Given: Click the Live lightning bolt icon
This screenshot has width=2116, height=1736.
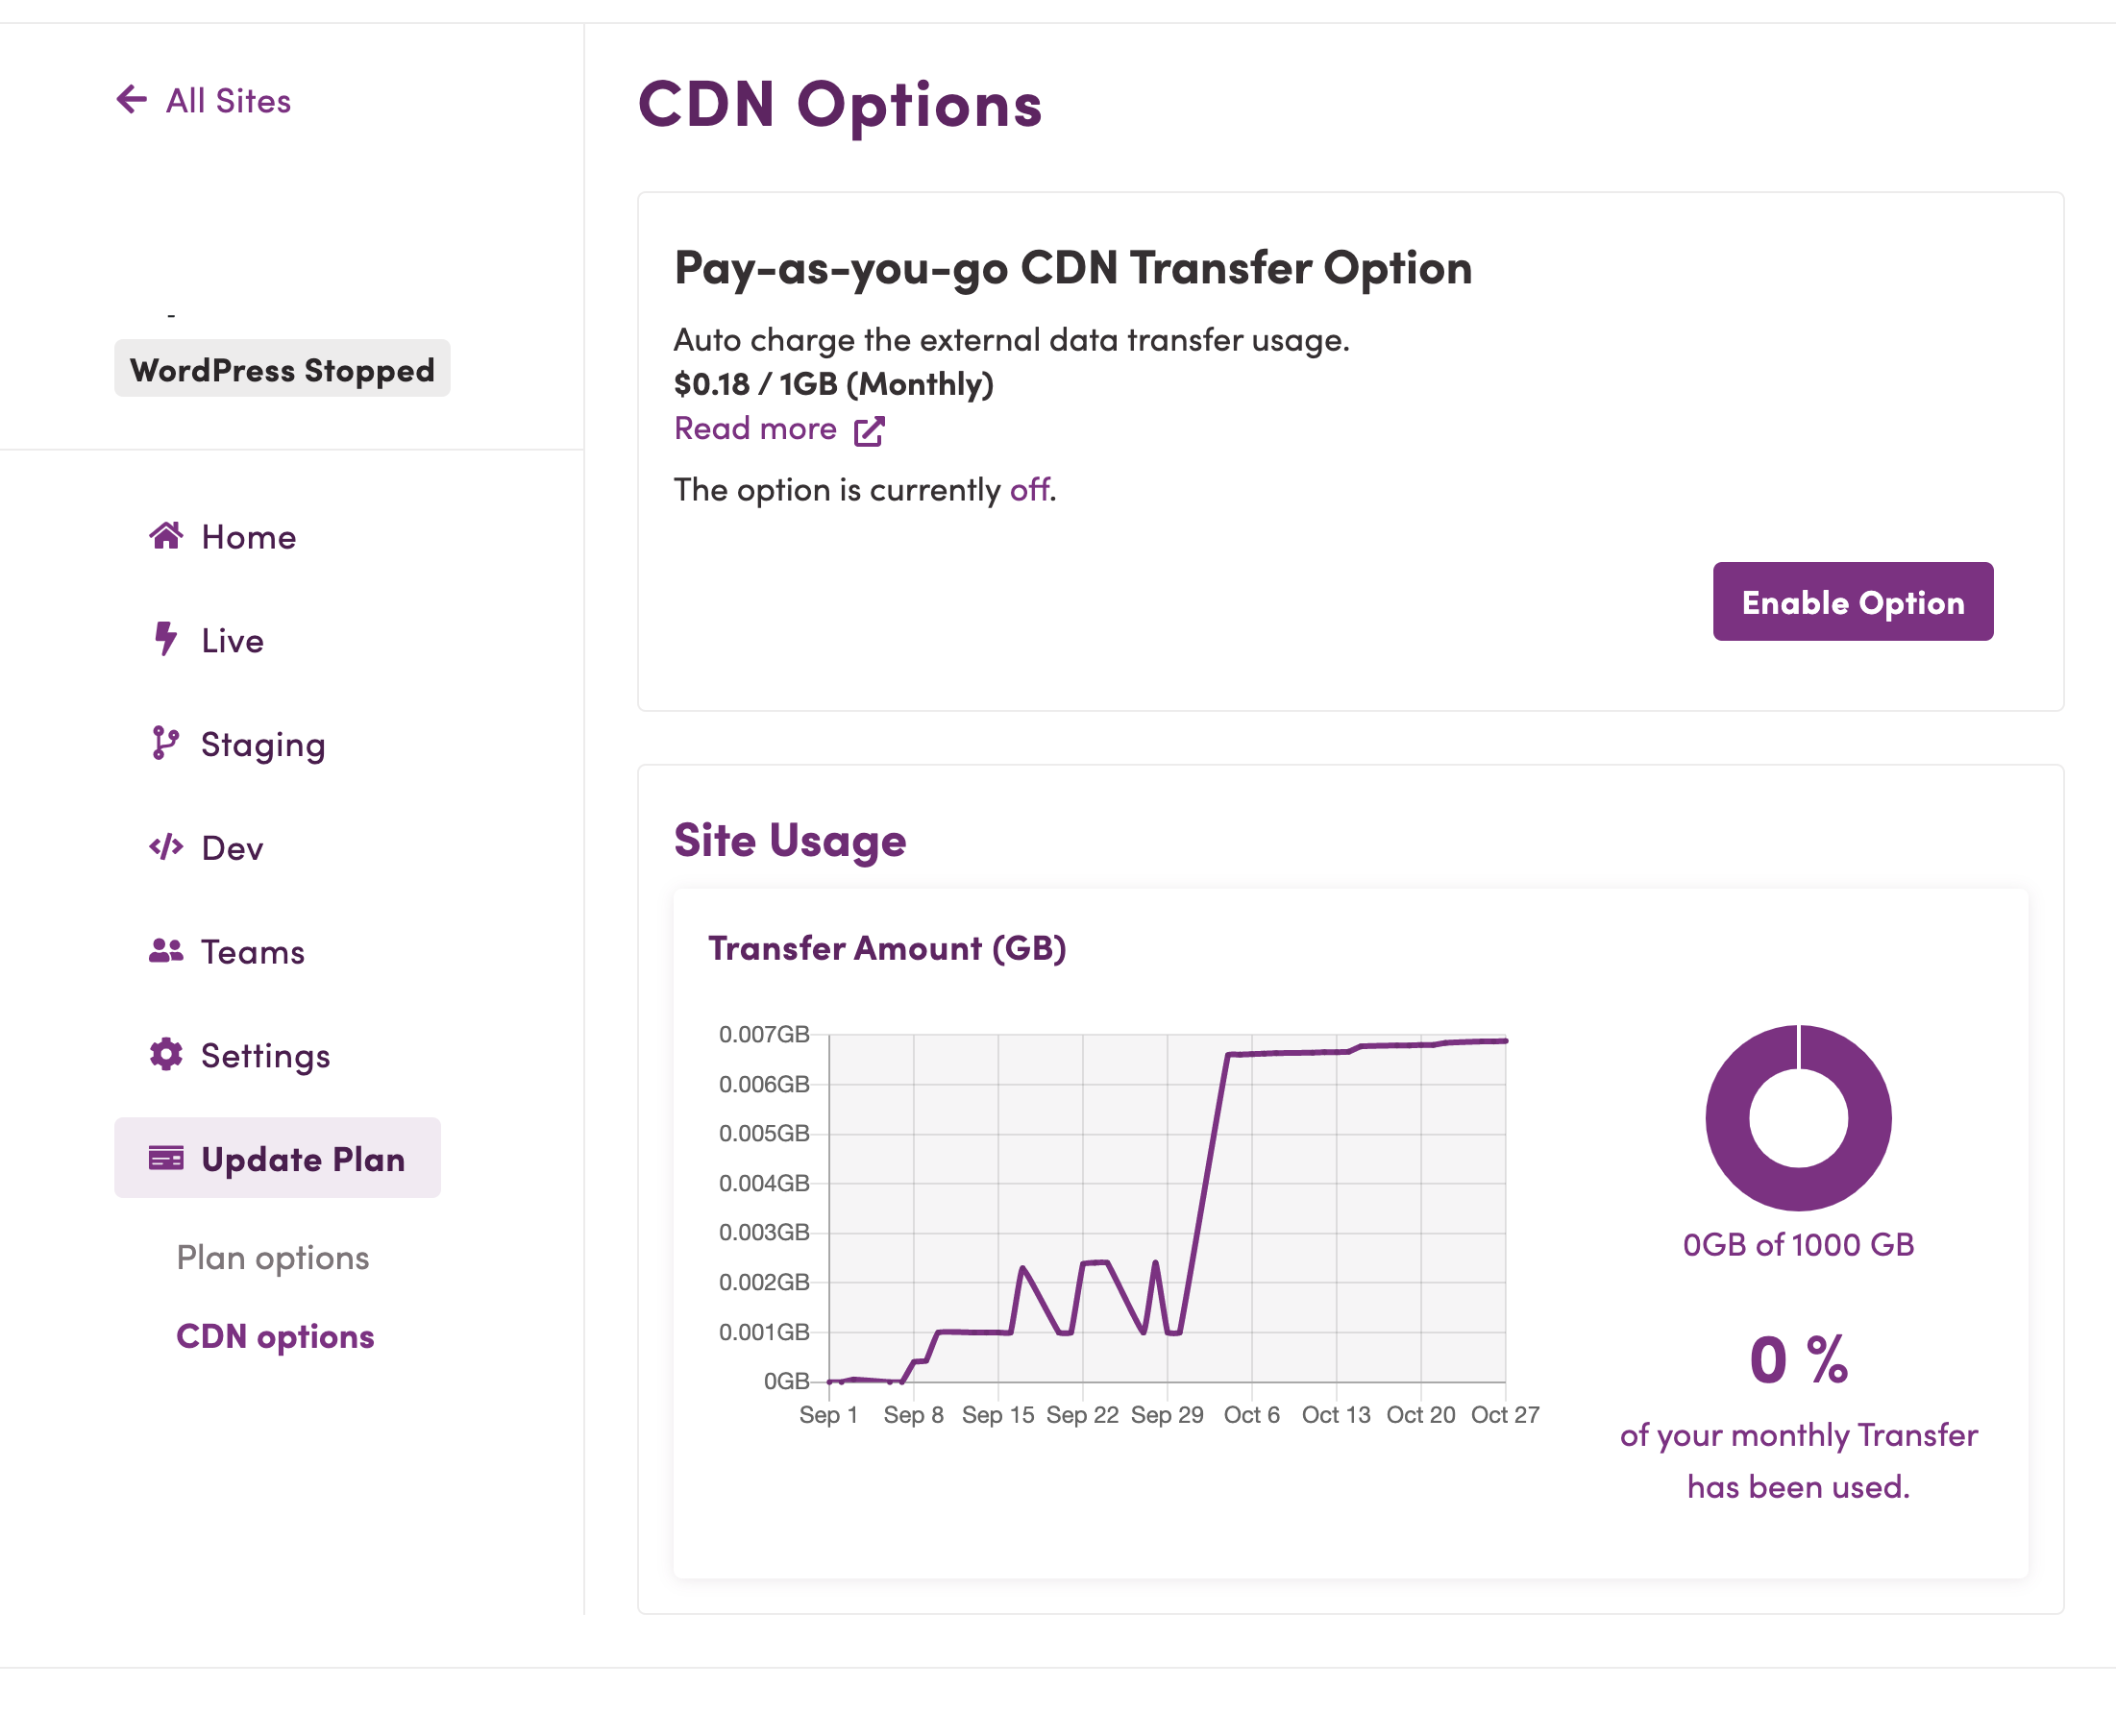Looking at the screenshot, I should click(166, 639).
